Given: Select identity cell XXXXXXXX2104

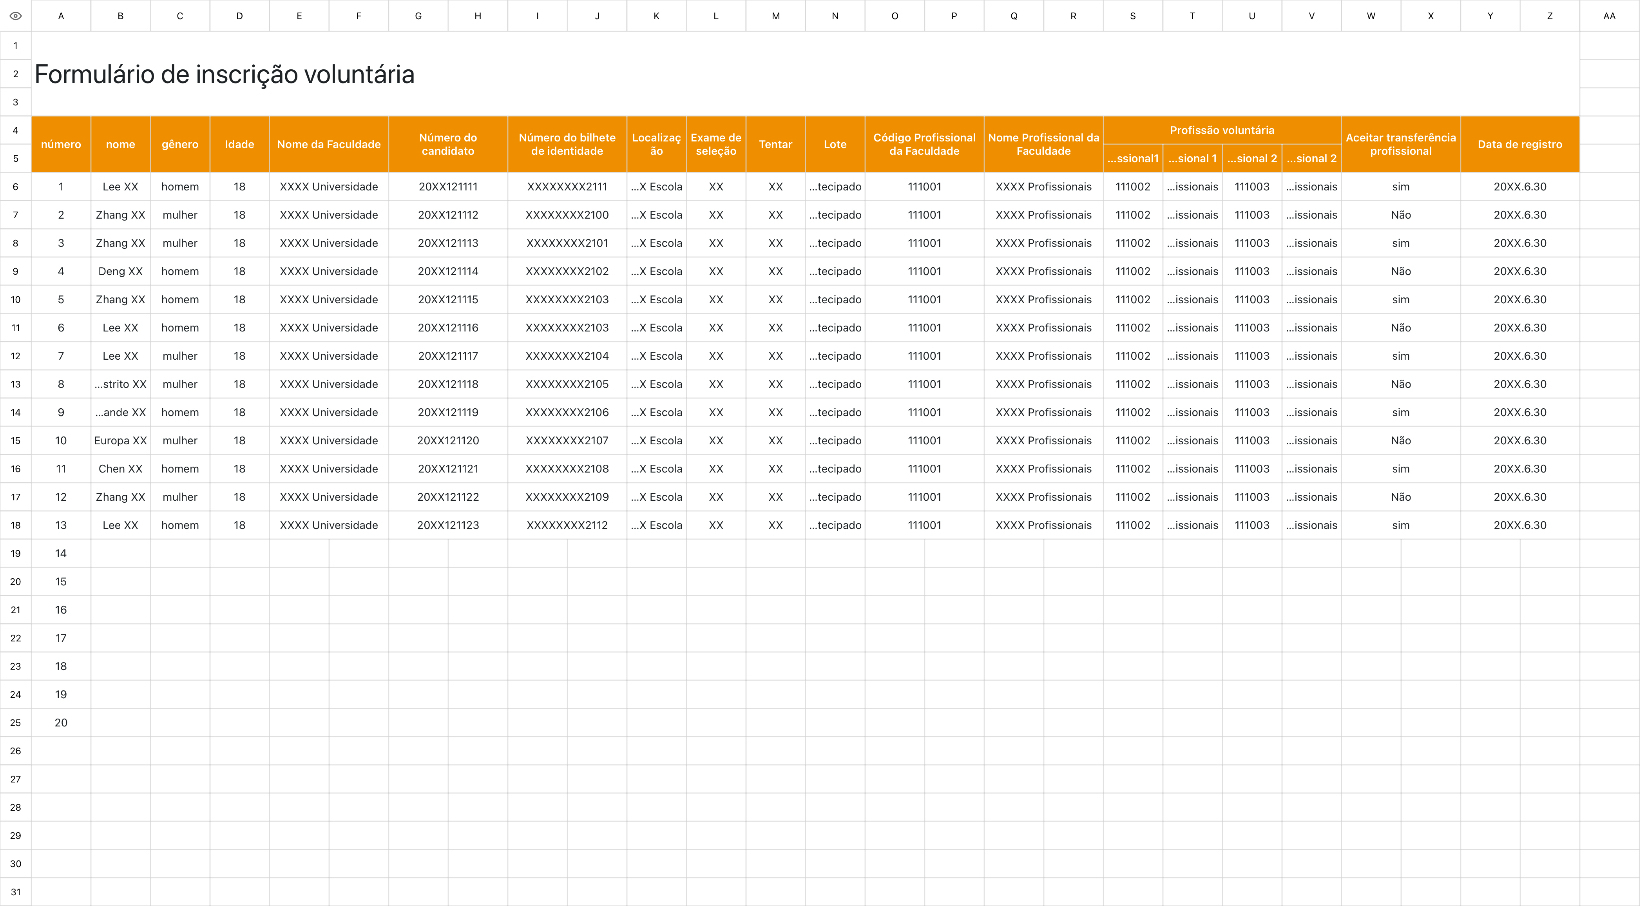Looking at the screenshot, I should click(x=567, y=356).
